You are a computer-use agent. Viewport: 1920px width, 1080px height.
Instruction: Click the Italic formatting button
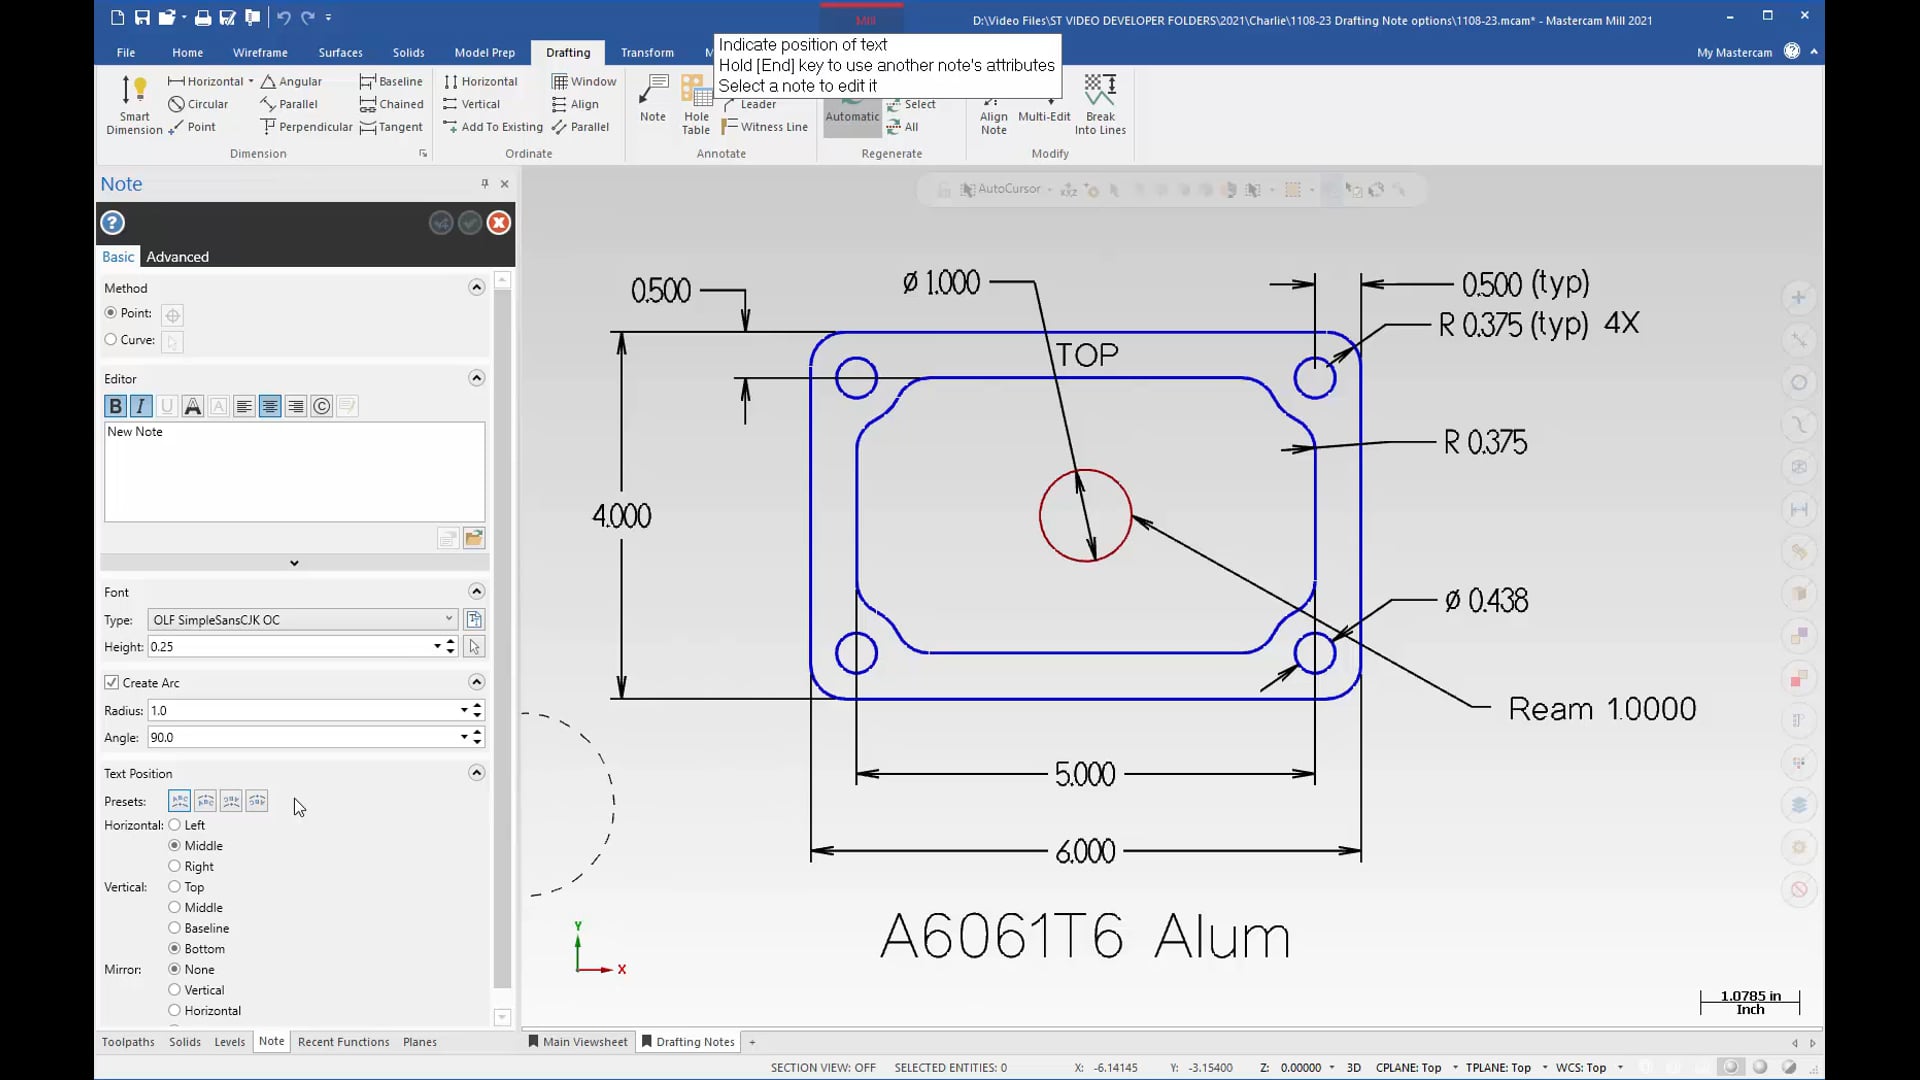(x=141, y=406)
